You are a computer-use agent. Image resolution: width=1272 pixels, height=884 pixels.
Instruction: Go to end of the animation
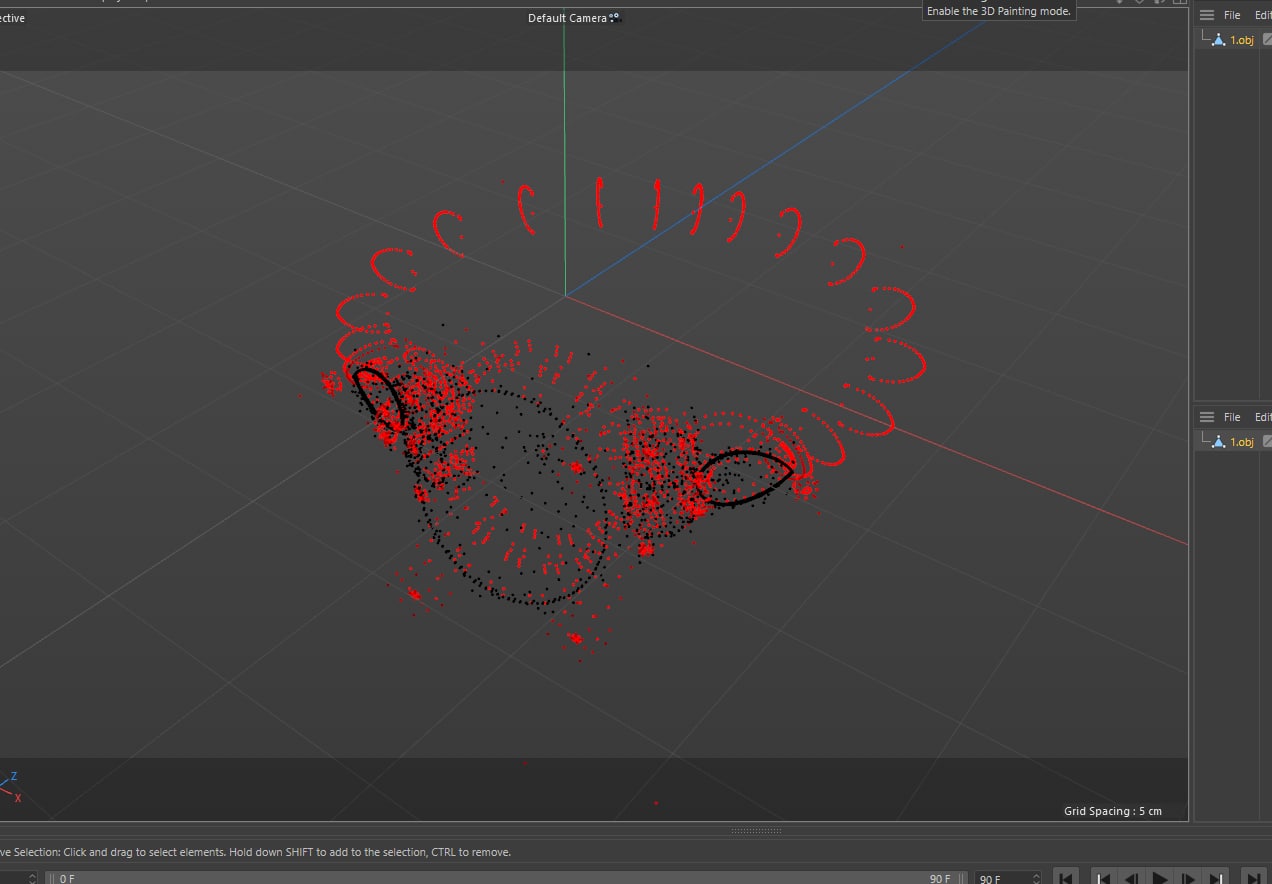point(1253,878)
